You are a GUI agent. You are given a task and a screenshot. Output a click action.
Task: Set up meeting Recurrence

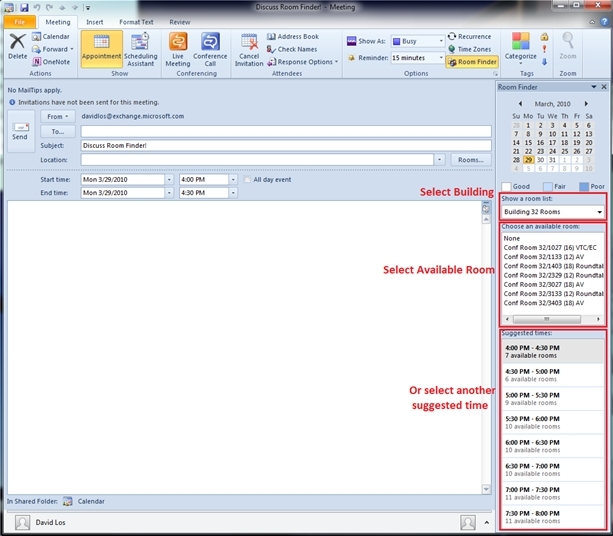[x=469, y=36]
